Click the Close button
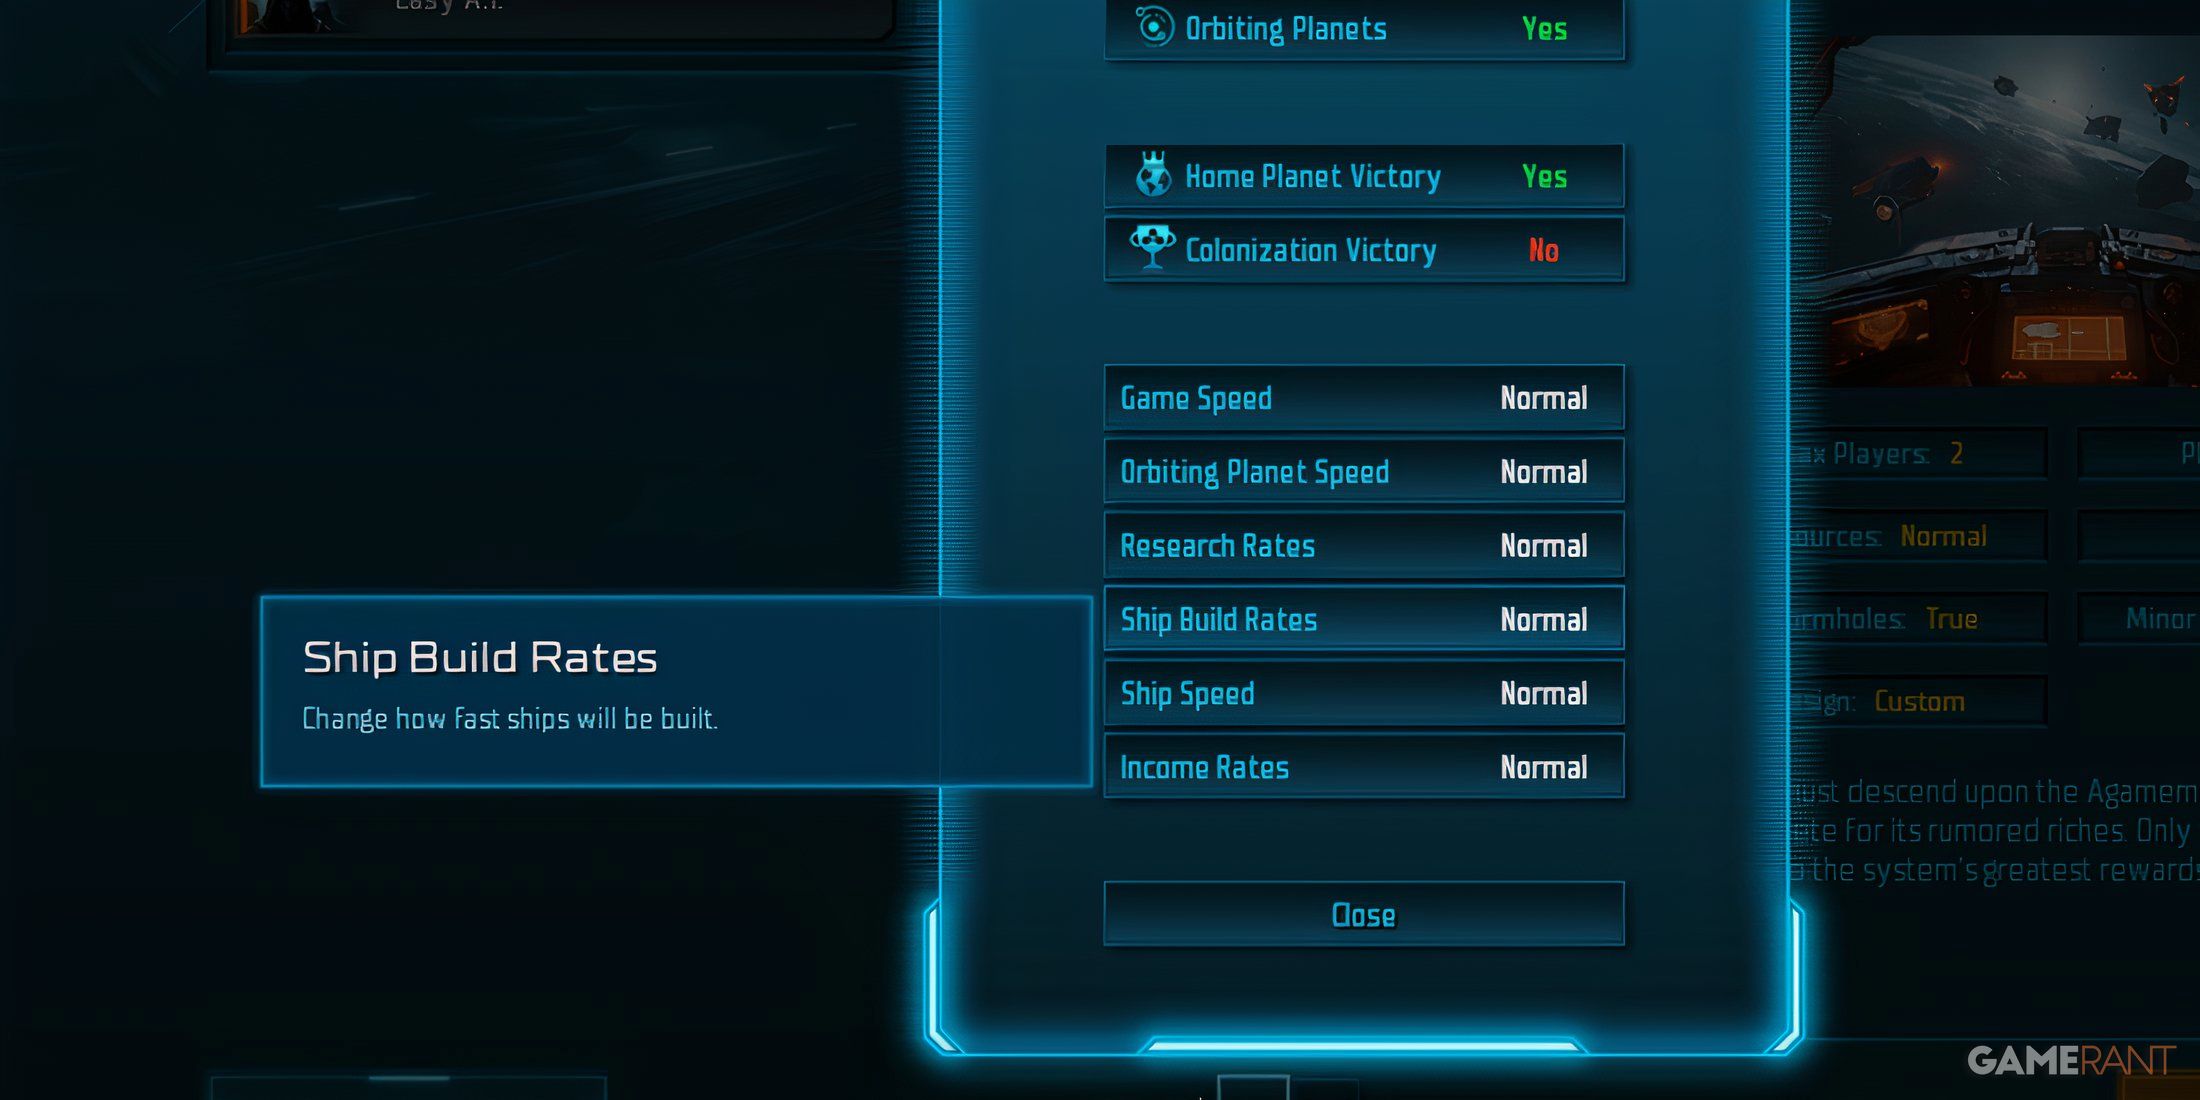This screenshot has height=1100, width=2200. (1362, 915)
